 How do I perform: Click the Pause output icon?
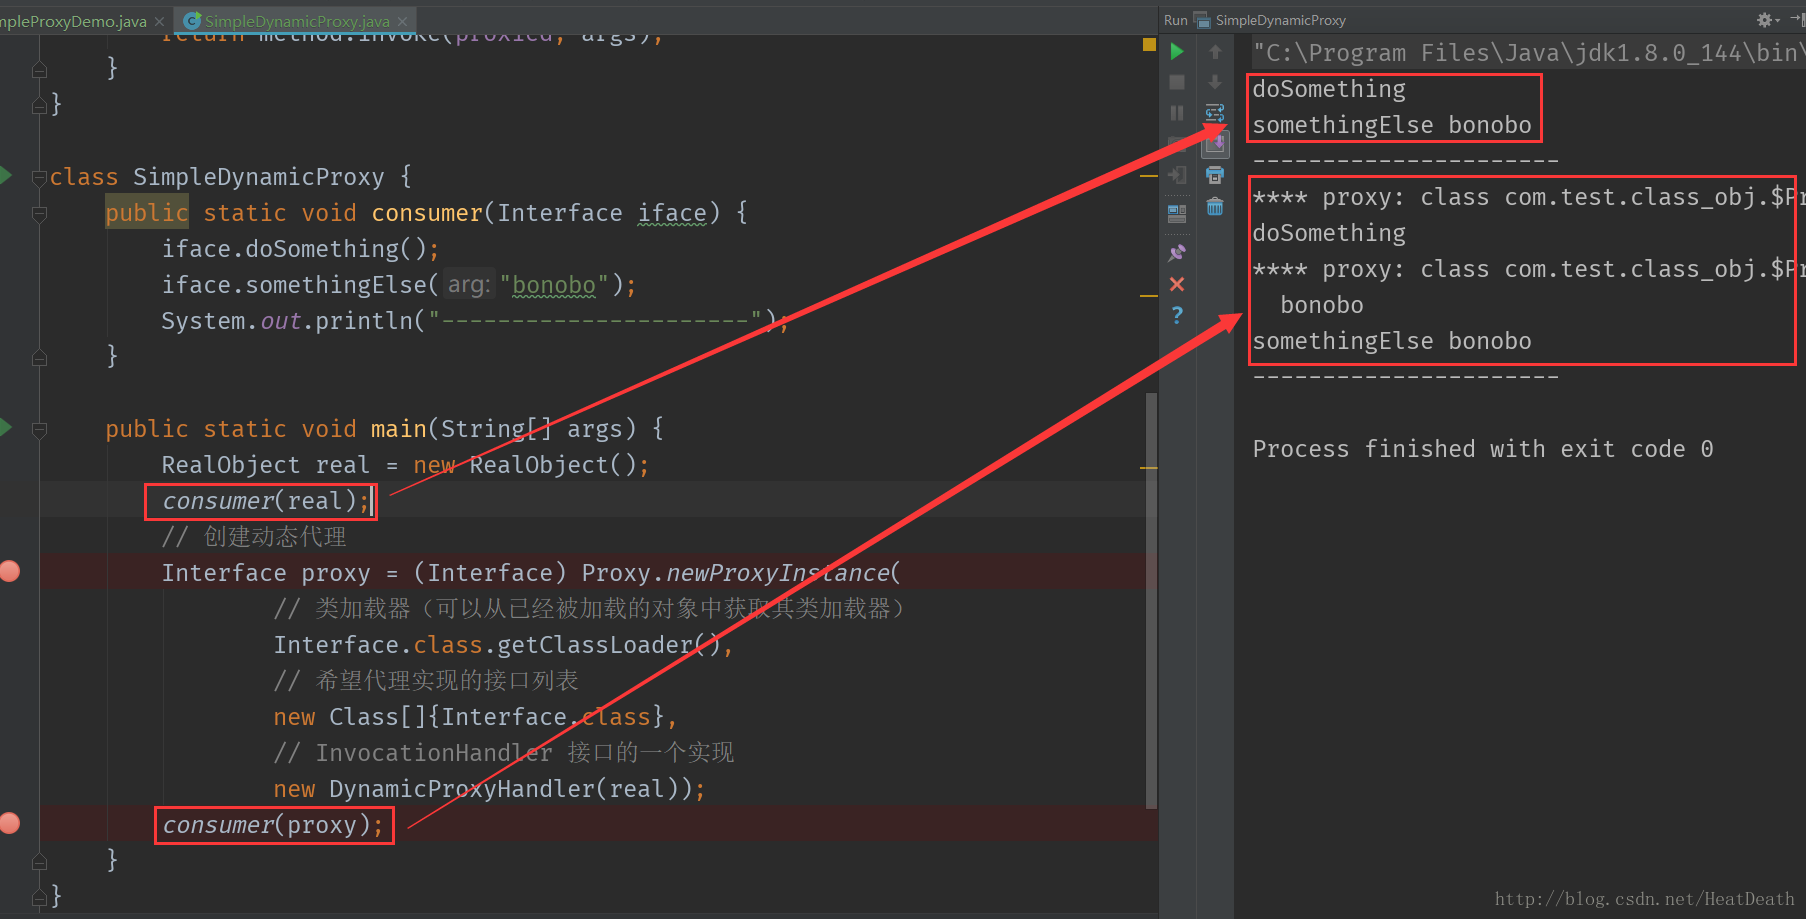(1177, 113)
